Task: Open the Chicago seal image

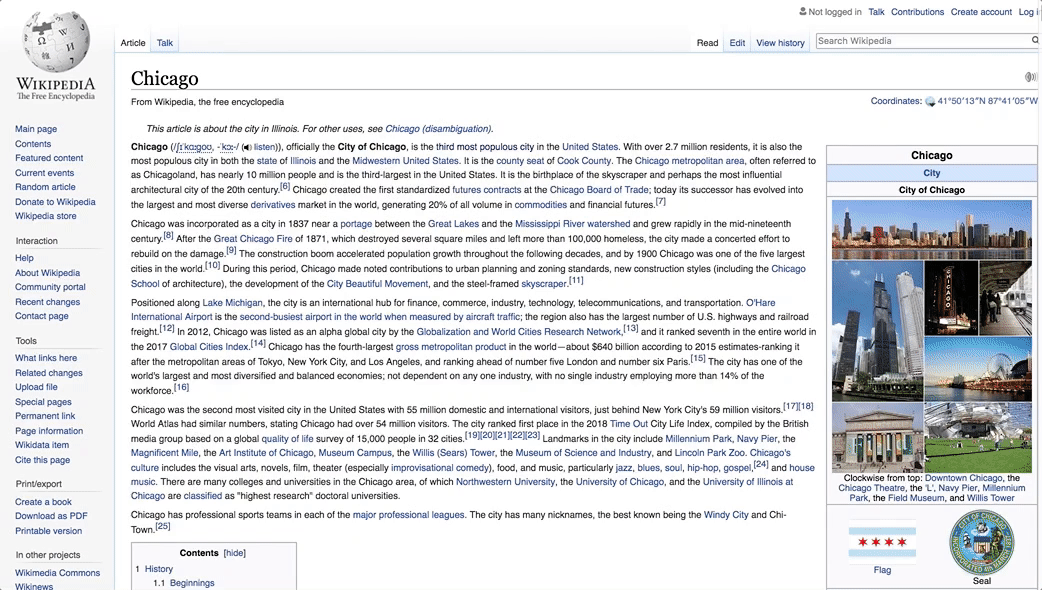Action: 982,541
